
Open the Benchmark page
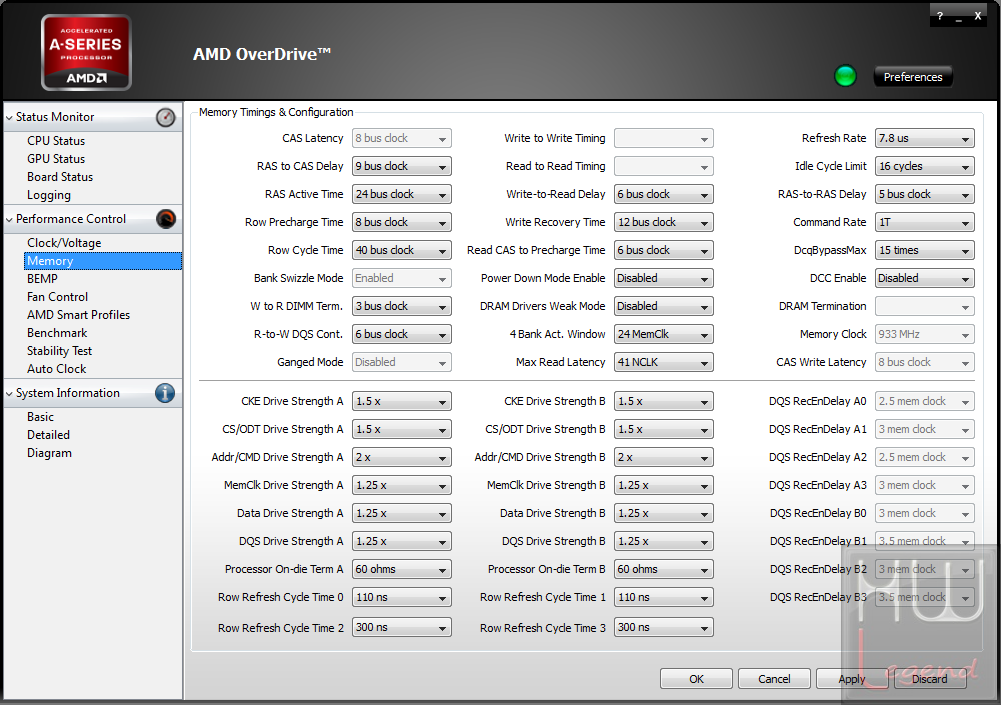coord(57,333)
